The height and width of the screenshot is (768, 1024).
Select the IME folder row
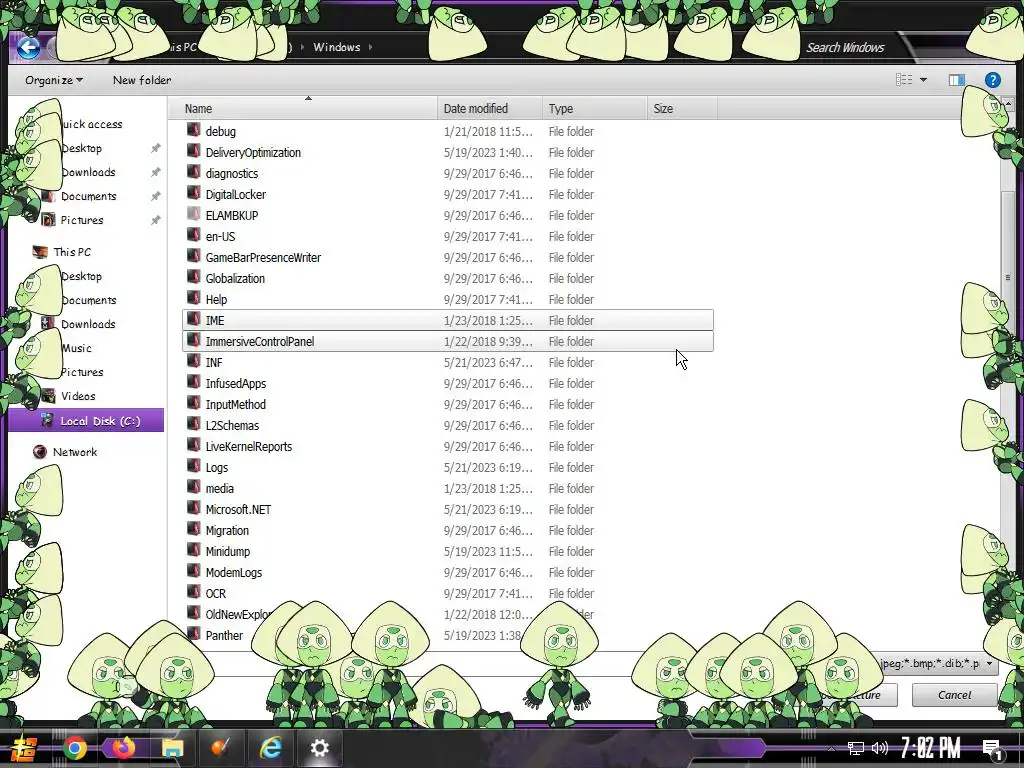point(448,320)
